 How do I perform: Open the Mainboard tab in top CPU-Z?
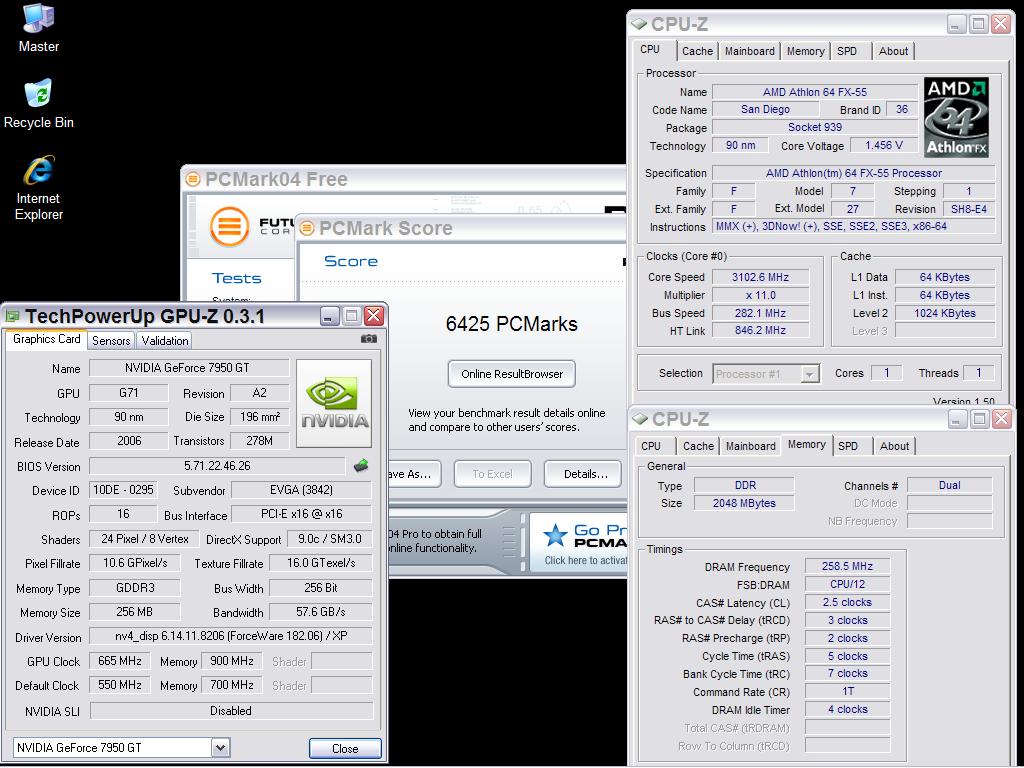pos(750,51)
